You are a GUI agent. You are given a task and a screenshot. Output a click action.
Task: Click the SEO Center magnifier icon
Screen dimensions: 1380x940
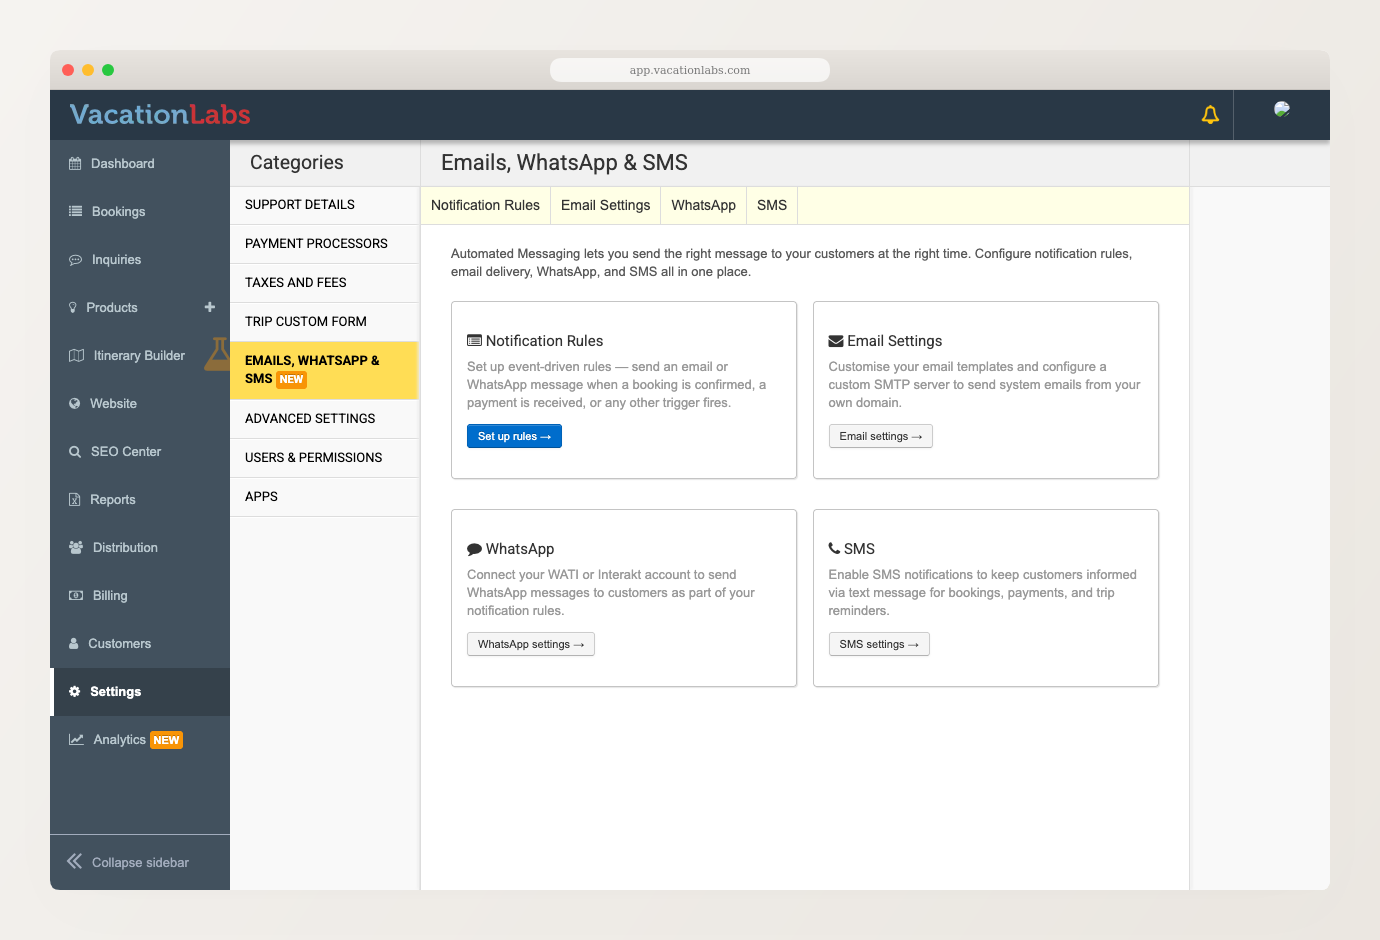[75, 452]
